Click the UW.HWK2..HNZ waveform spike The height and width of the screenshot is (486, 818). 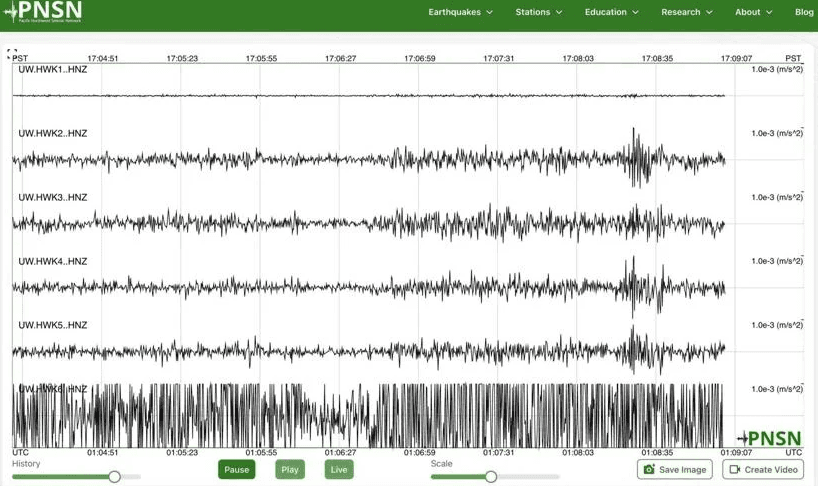(x=635, y=157)
